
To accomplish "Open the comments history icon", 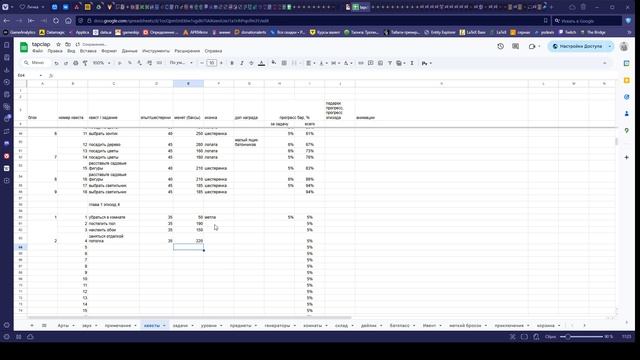I will 516,47.
